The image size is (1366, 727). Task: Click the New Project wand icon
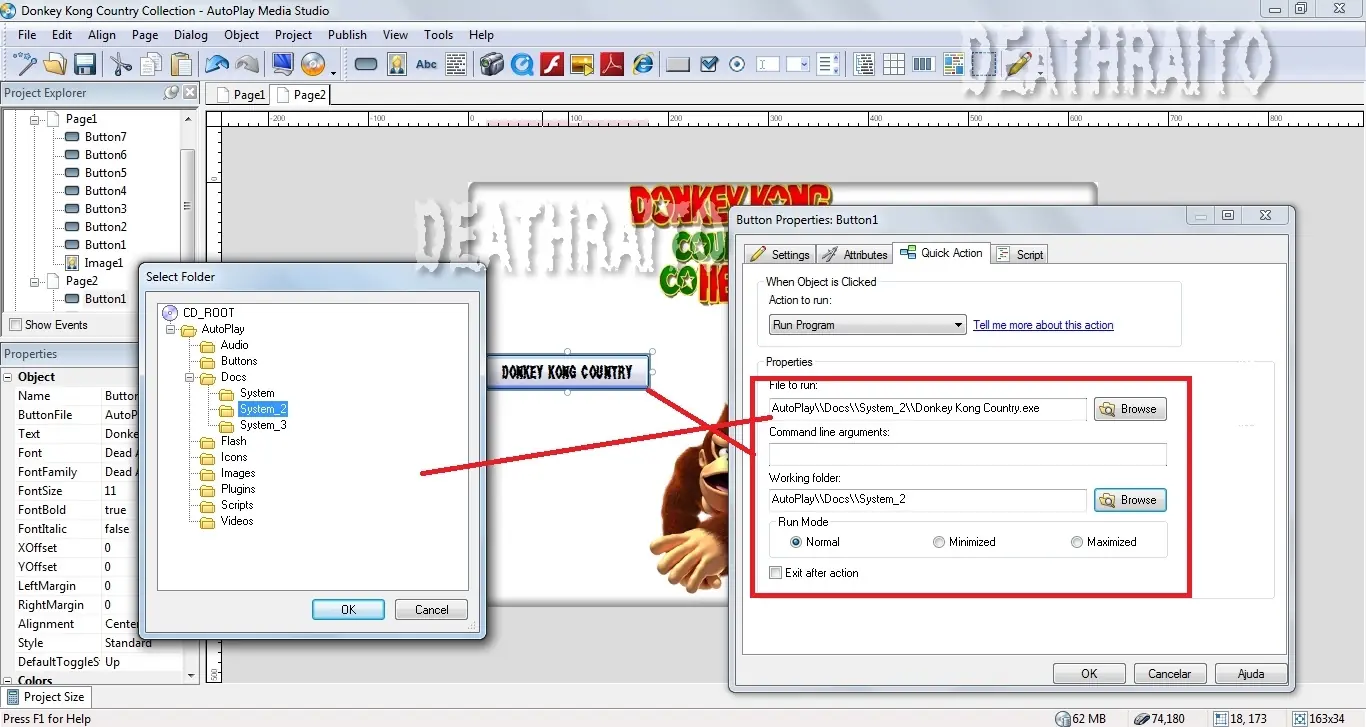pyautogui.click(x=25, y=65)
